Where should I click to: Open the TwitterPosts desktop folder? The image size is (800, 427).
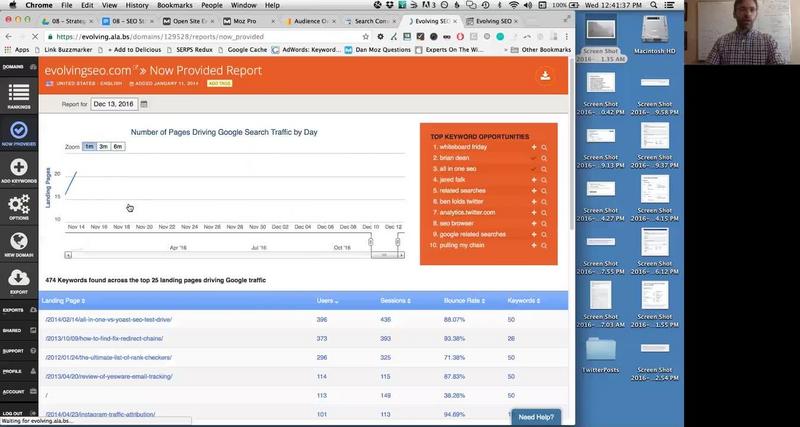pos(601,356)
